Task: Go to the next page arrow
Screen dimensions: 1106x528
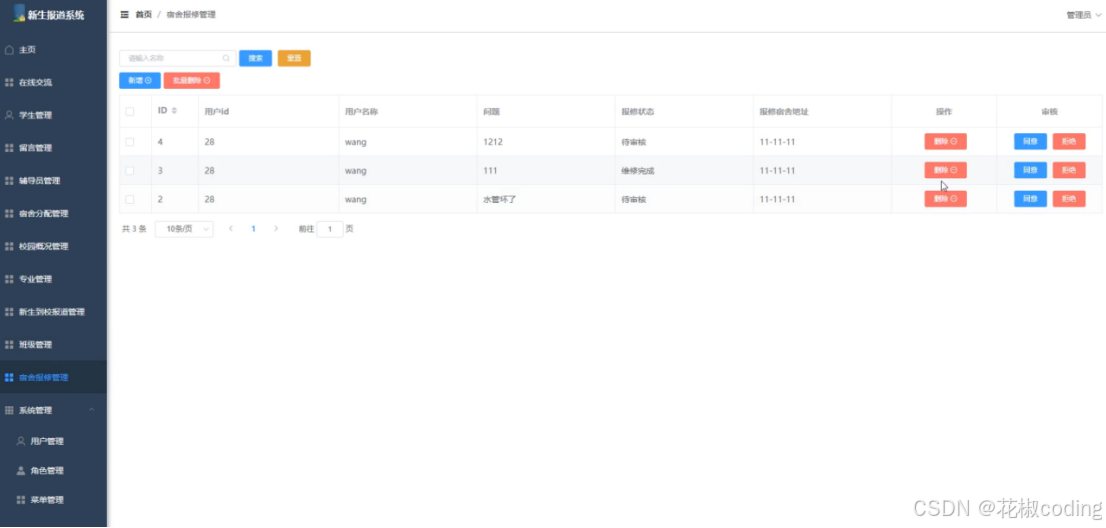Action: click(x=276, y=229)
